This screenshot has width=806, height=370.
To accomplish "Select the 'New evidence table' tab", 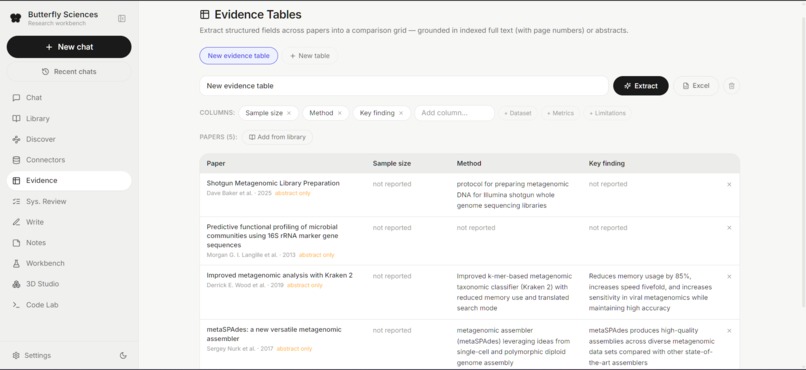I will tap(239, 56).
